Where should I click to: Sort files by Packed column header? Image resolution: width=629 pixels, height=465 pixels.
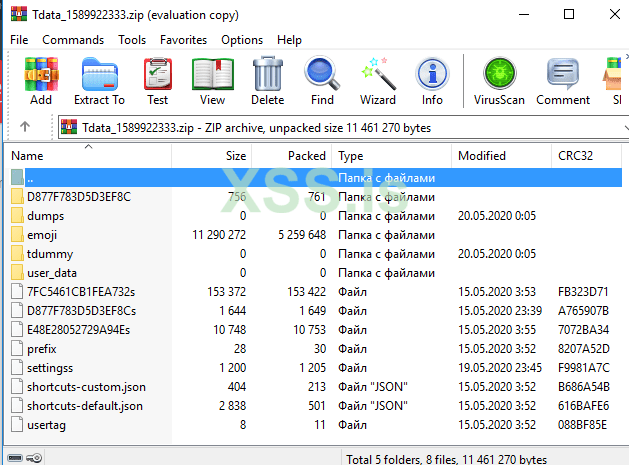[x=292, y=156]
